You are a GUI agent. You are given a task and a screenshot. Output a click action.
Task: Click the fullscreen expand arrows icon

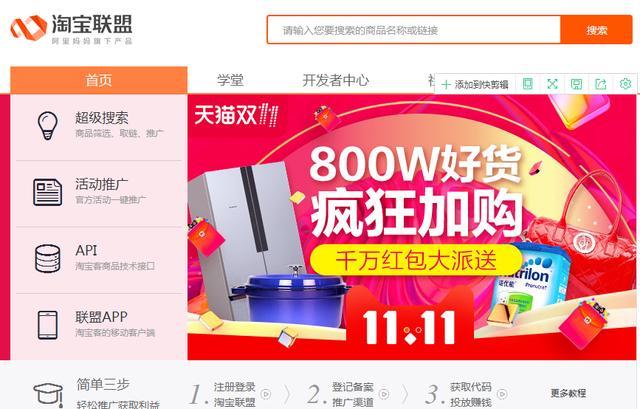point(552,84)
